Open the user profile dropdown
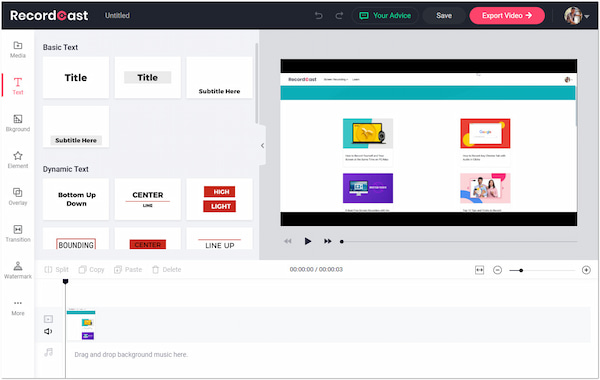 577,16
